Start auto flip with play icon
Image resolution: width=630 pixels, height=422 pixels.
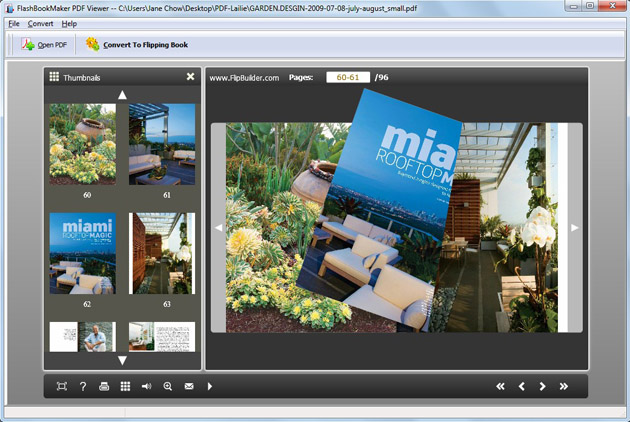pos(210,386)
